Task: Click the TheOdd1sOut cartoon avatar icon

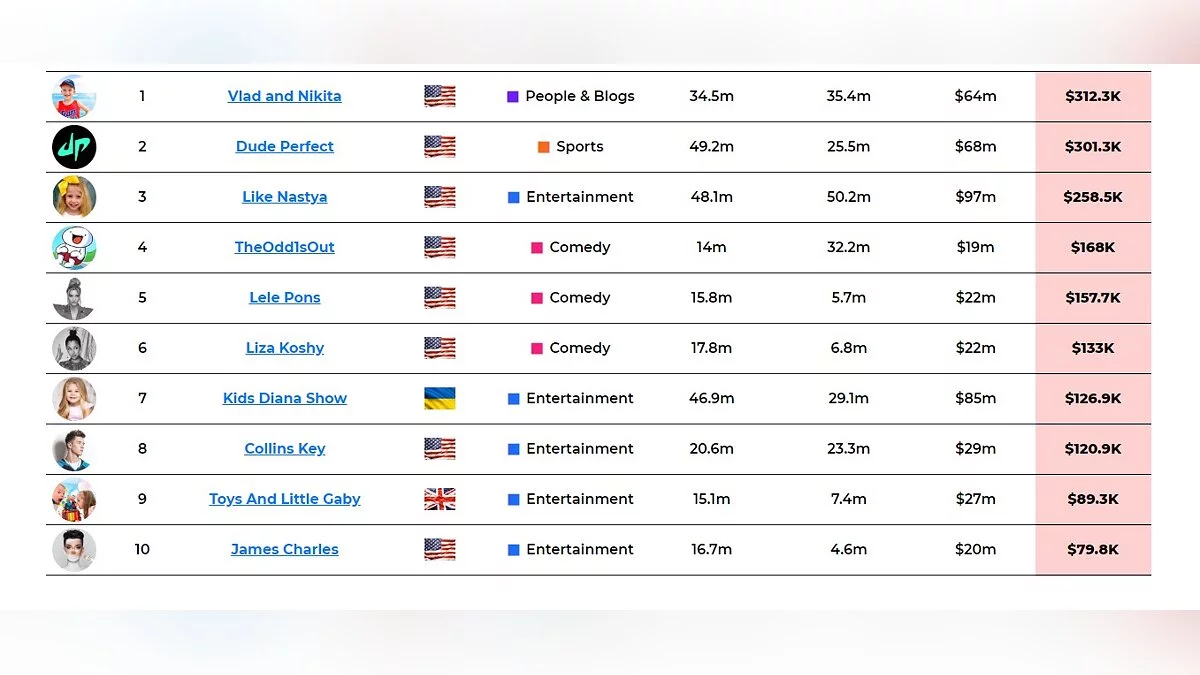Action: (x=74, y=248)
